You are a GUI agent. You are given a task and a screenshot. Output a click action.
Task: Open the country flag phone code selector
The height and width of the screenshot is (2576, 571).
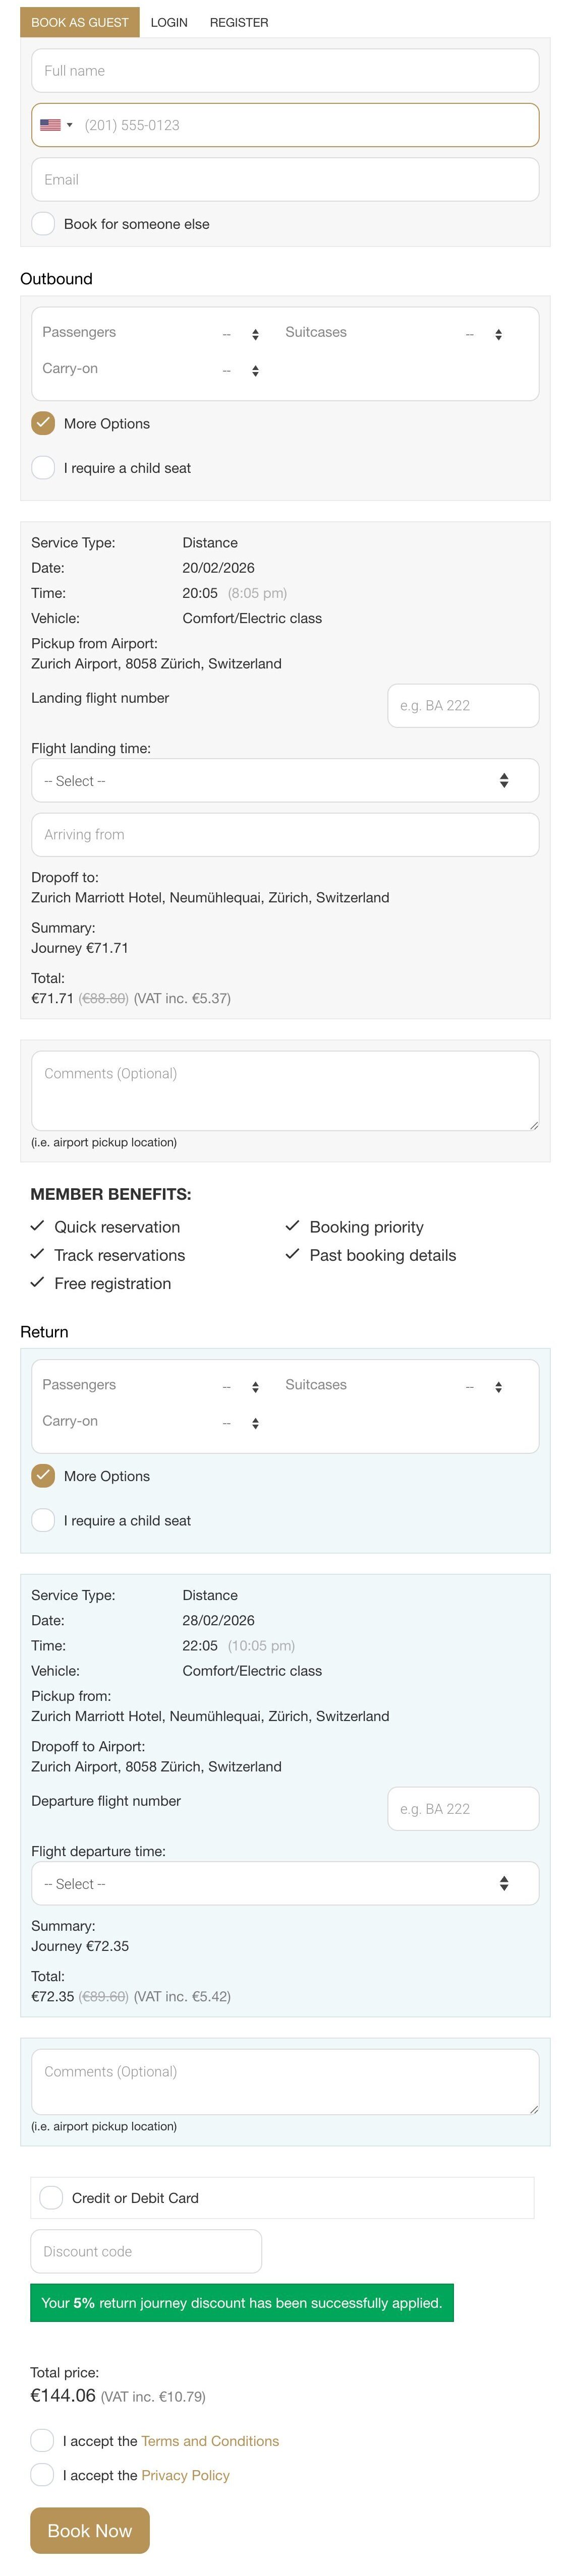click(x=56, y=125)
